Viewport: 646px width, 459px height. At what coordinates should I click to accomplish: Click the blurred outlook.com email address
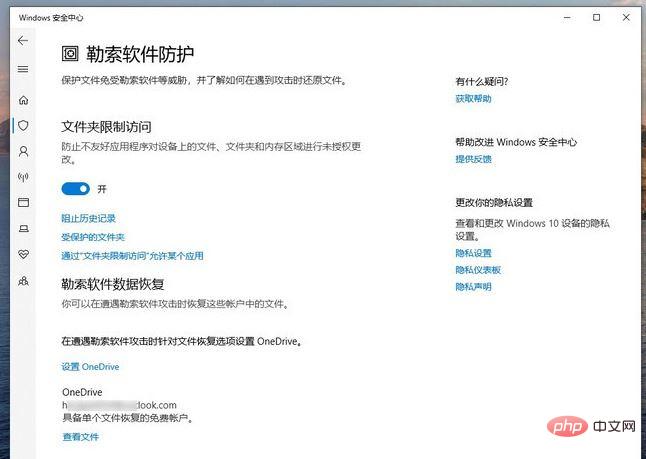point(119,405)
